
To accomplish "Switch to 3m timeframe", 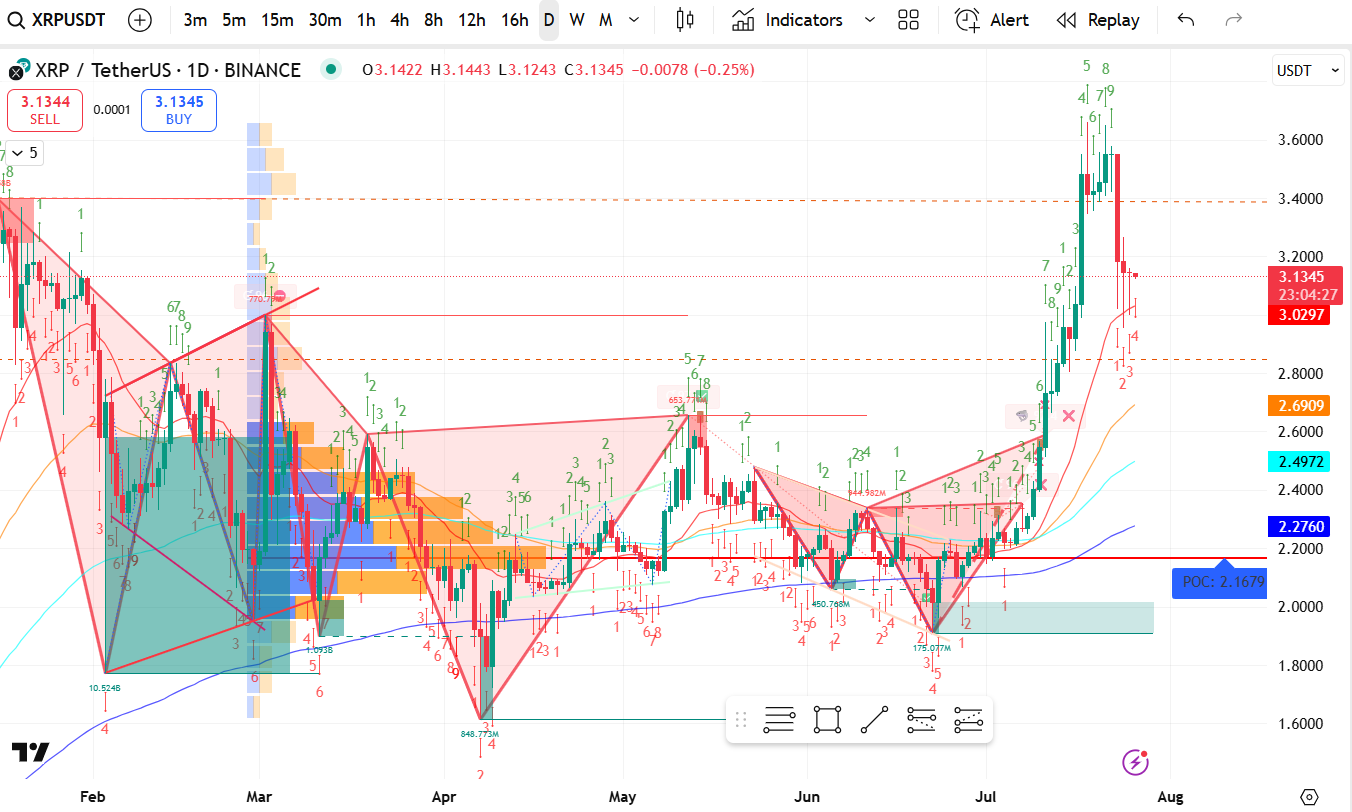I will click(196, 20).
